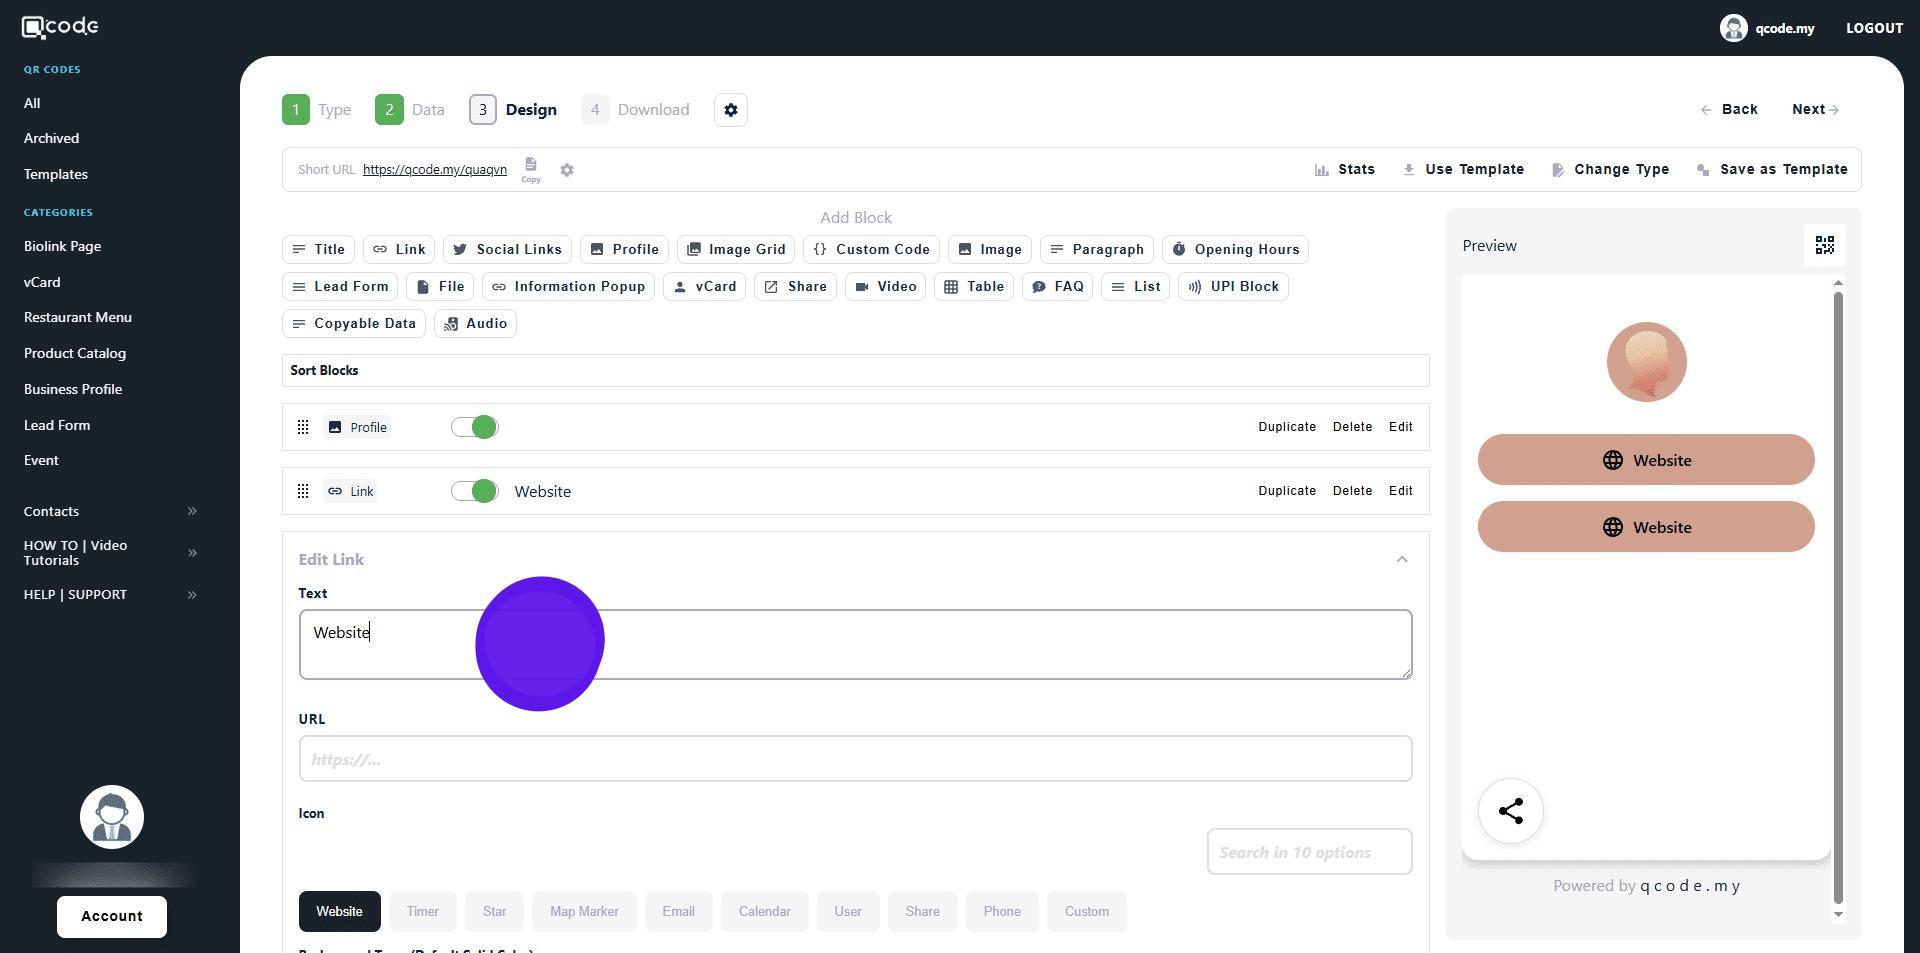Select the Star icon option
The width and height of the screenshot is (1920, 953).
pyautogui.click(x=494, y=912)
